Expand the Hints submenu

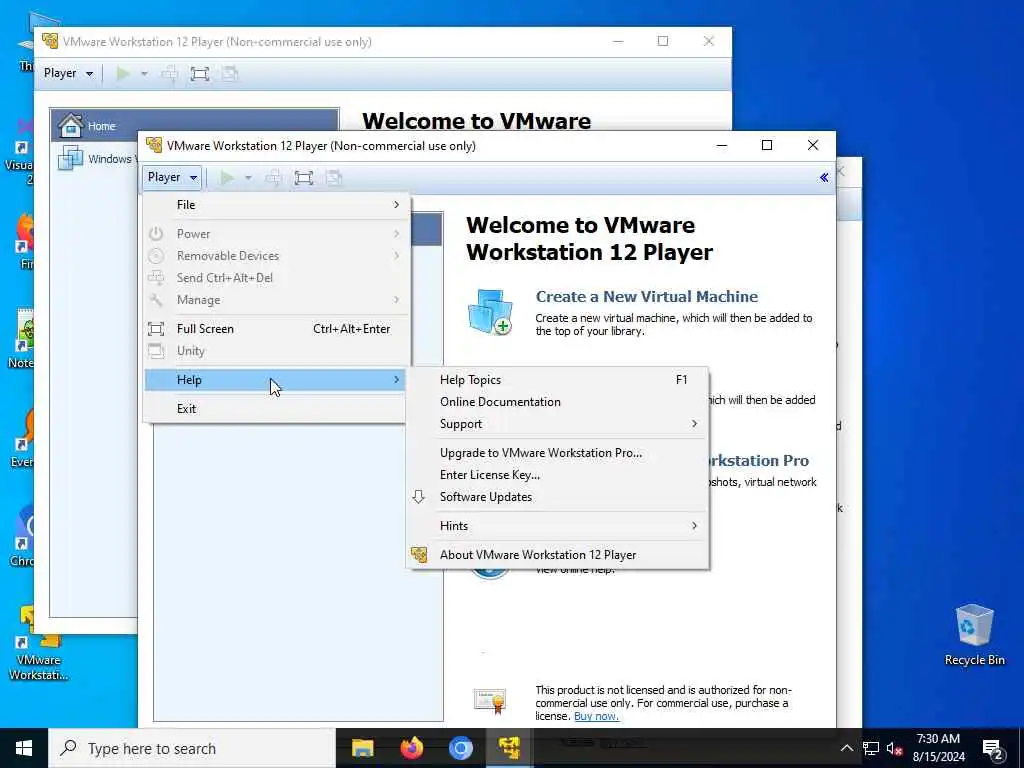558,526
